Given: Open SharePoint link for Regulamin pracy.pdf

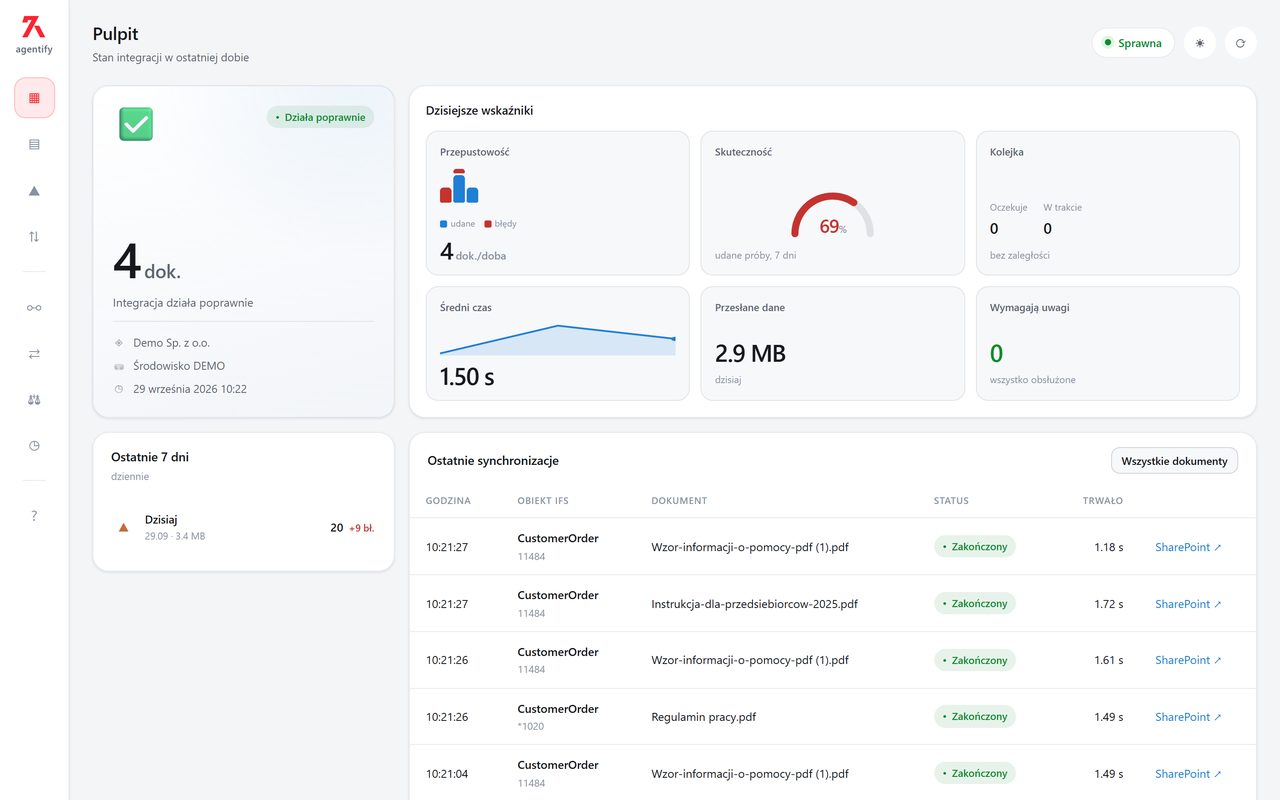Looking at the screenshot, I should tap(1188, 717).
